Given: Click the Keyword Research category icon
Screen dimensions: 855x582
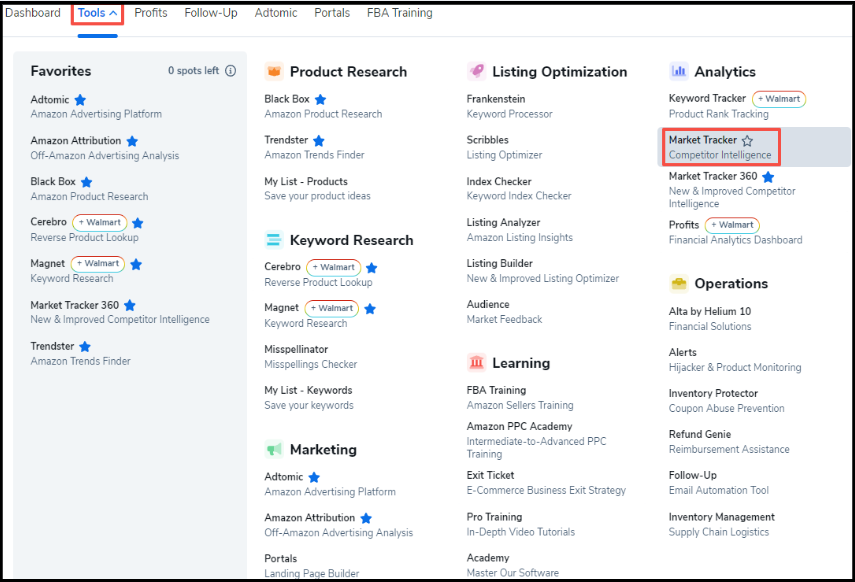Looking at the screenshot, I should pyautogui.click(x=273, y=240).
